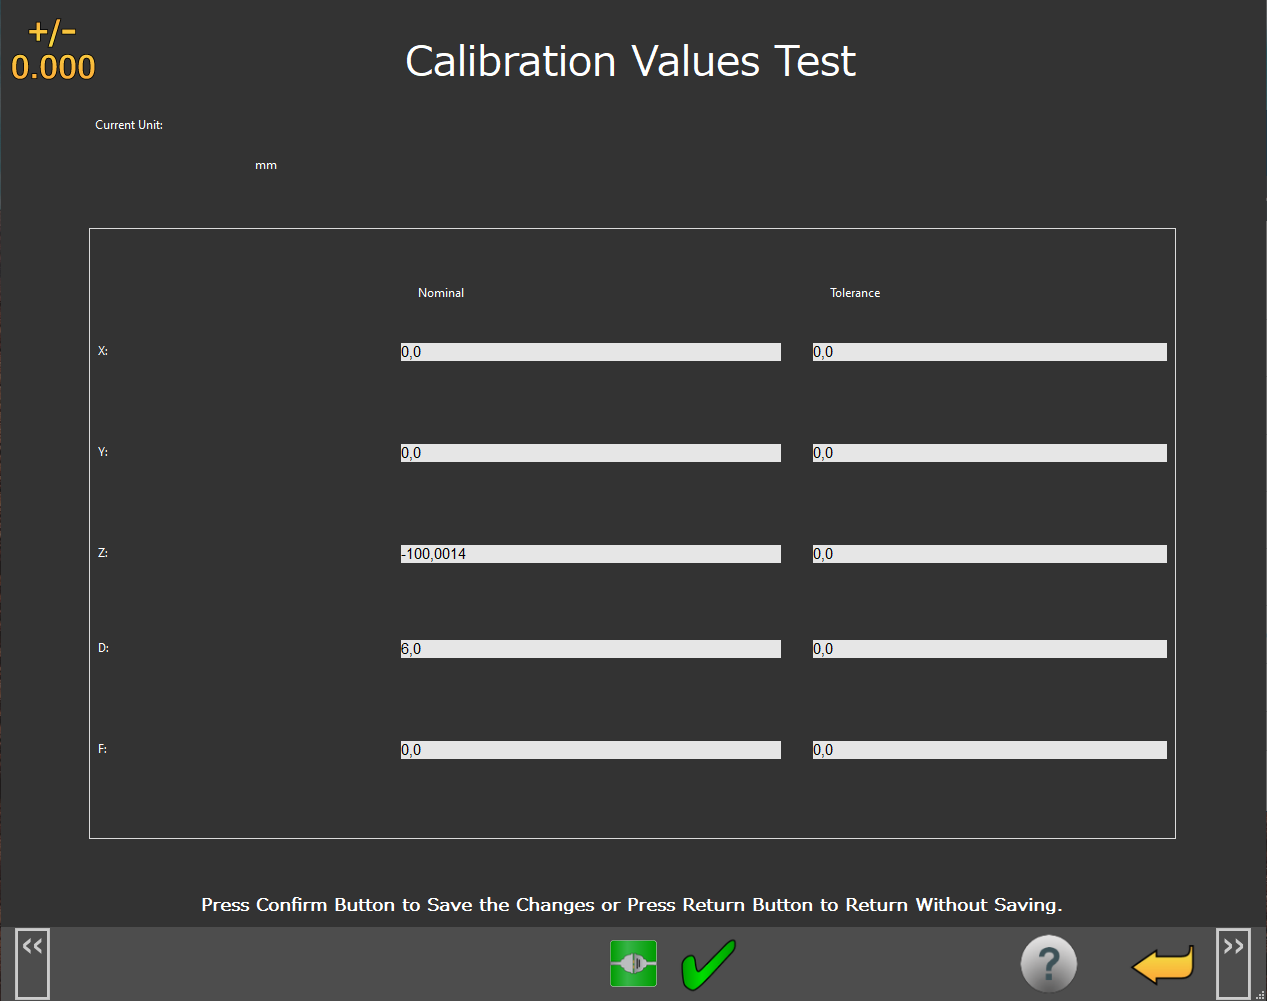
Task: Click the mm current unit value
Action: point(266,165)
